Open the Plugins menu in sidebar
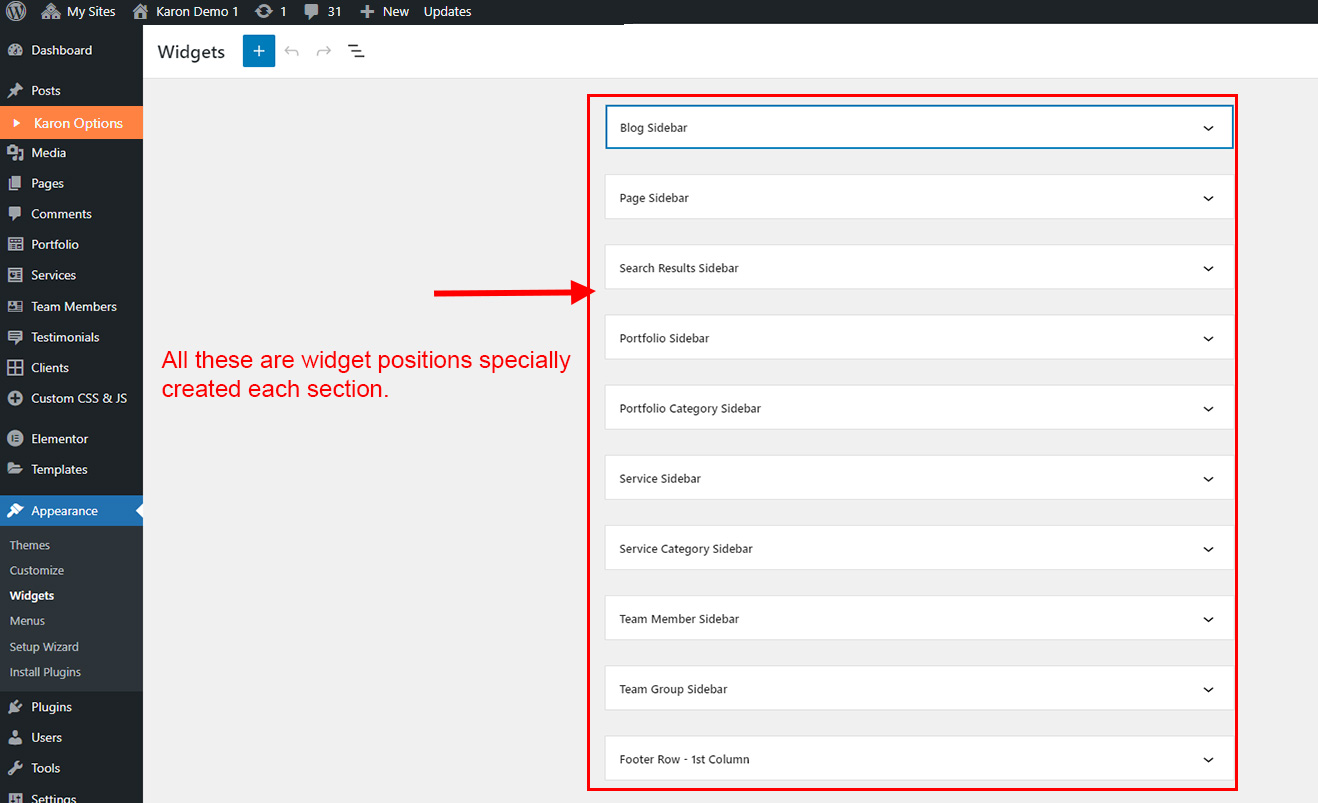The height and width of the screenshot is (803, 1318). tap(52, 707)
